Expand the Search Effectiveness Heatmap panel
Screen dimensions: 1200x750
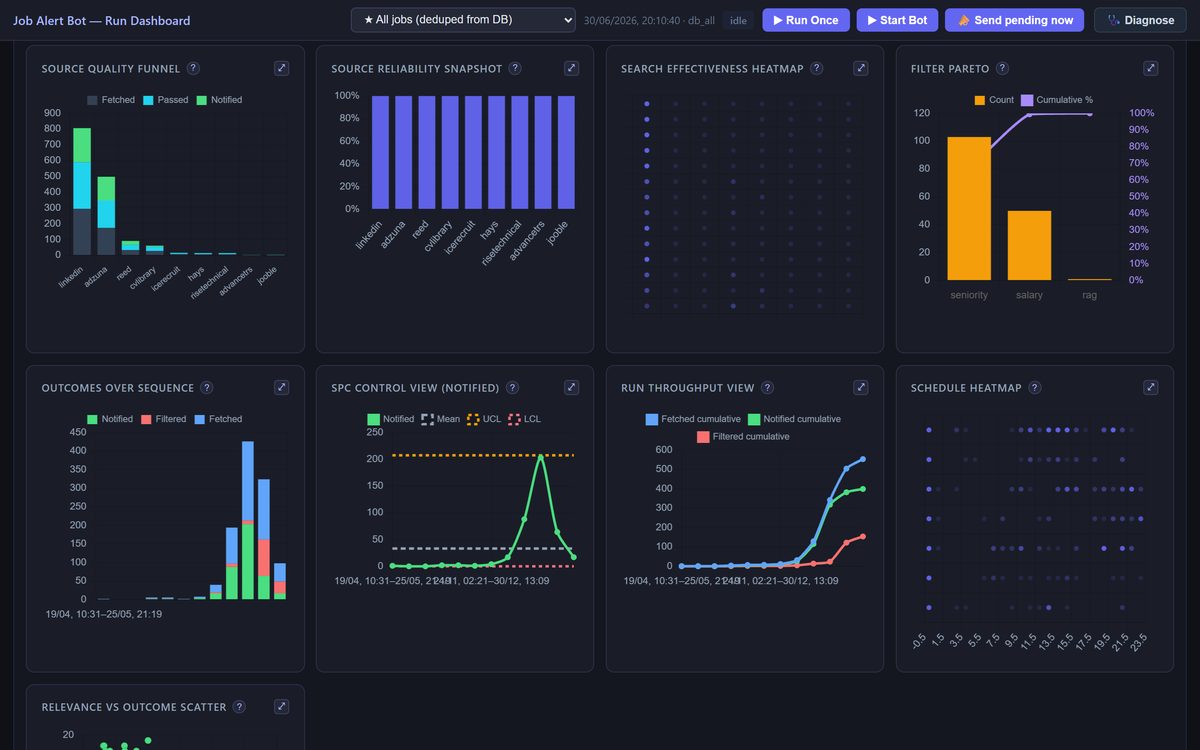pos(861,69)
